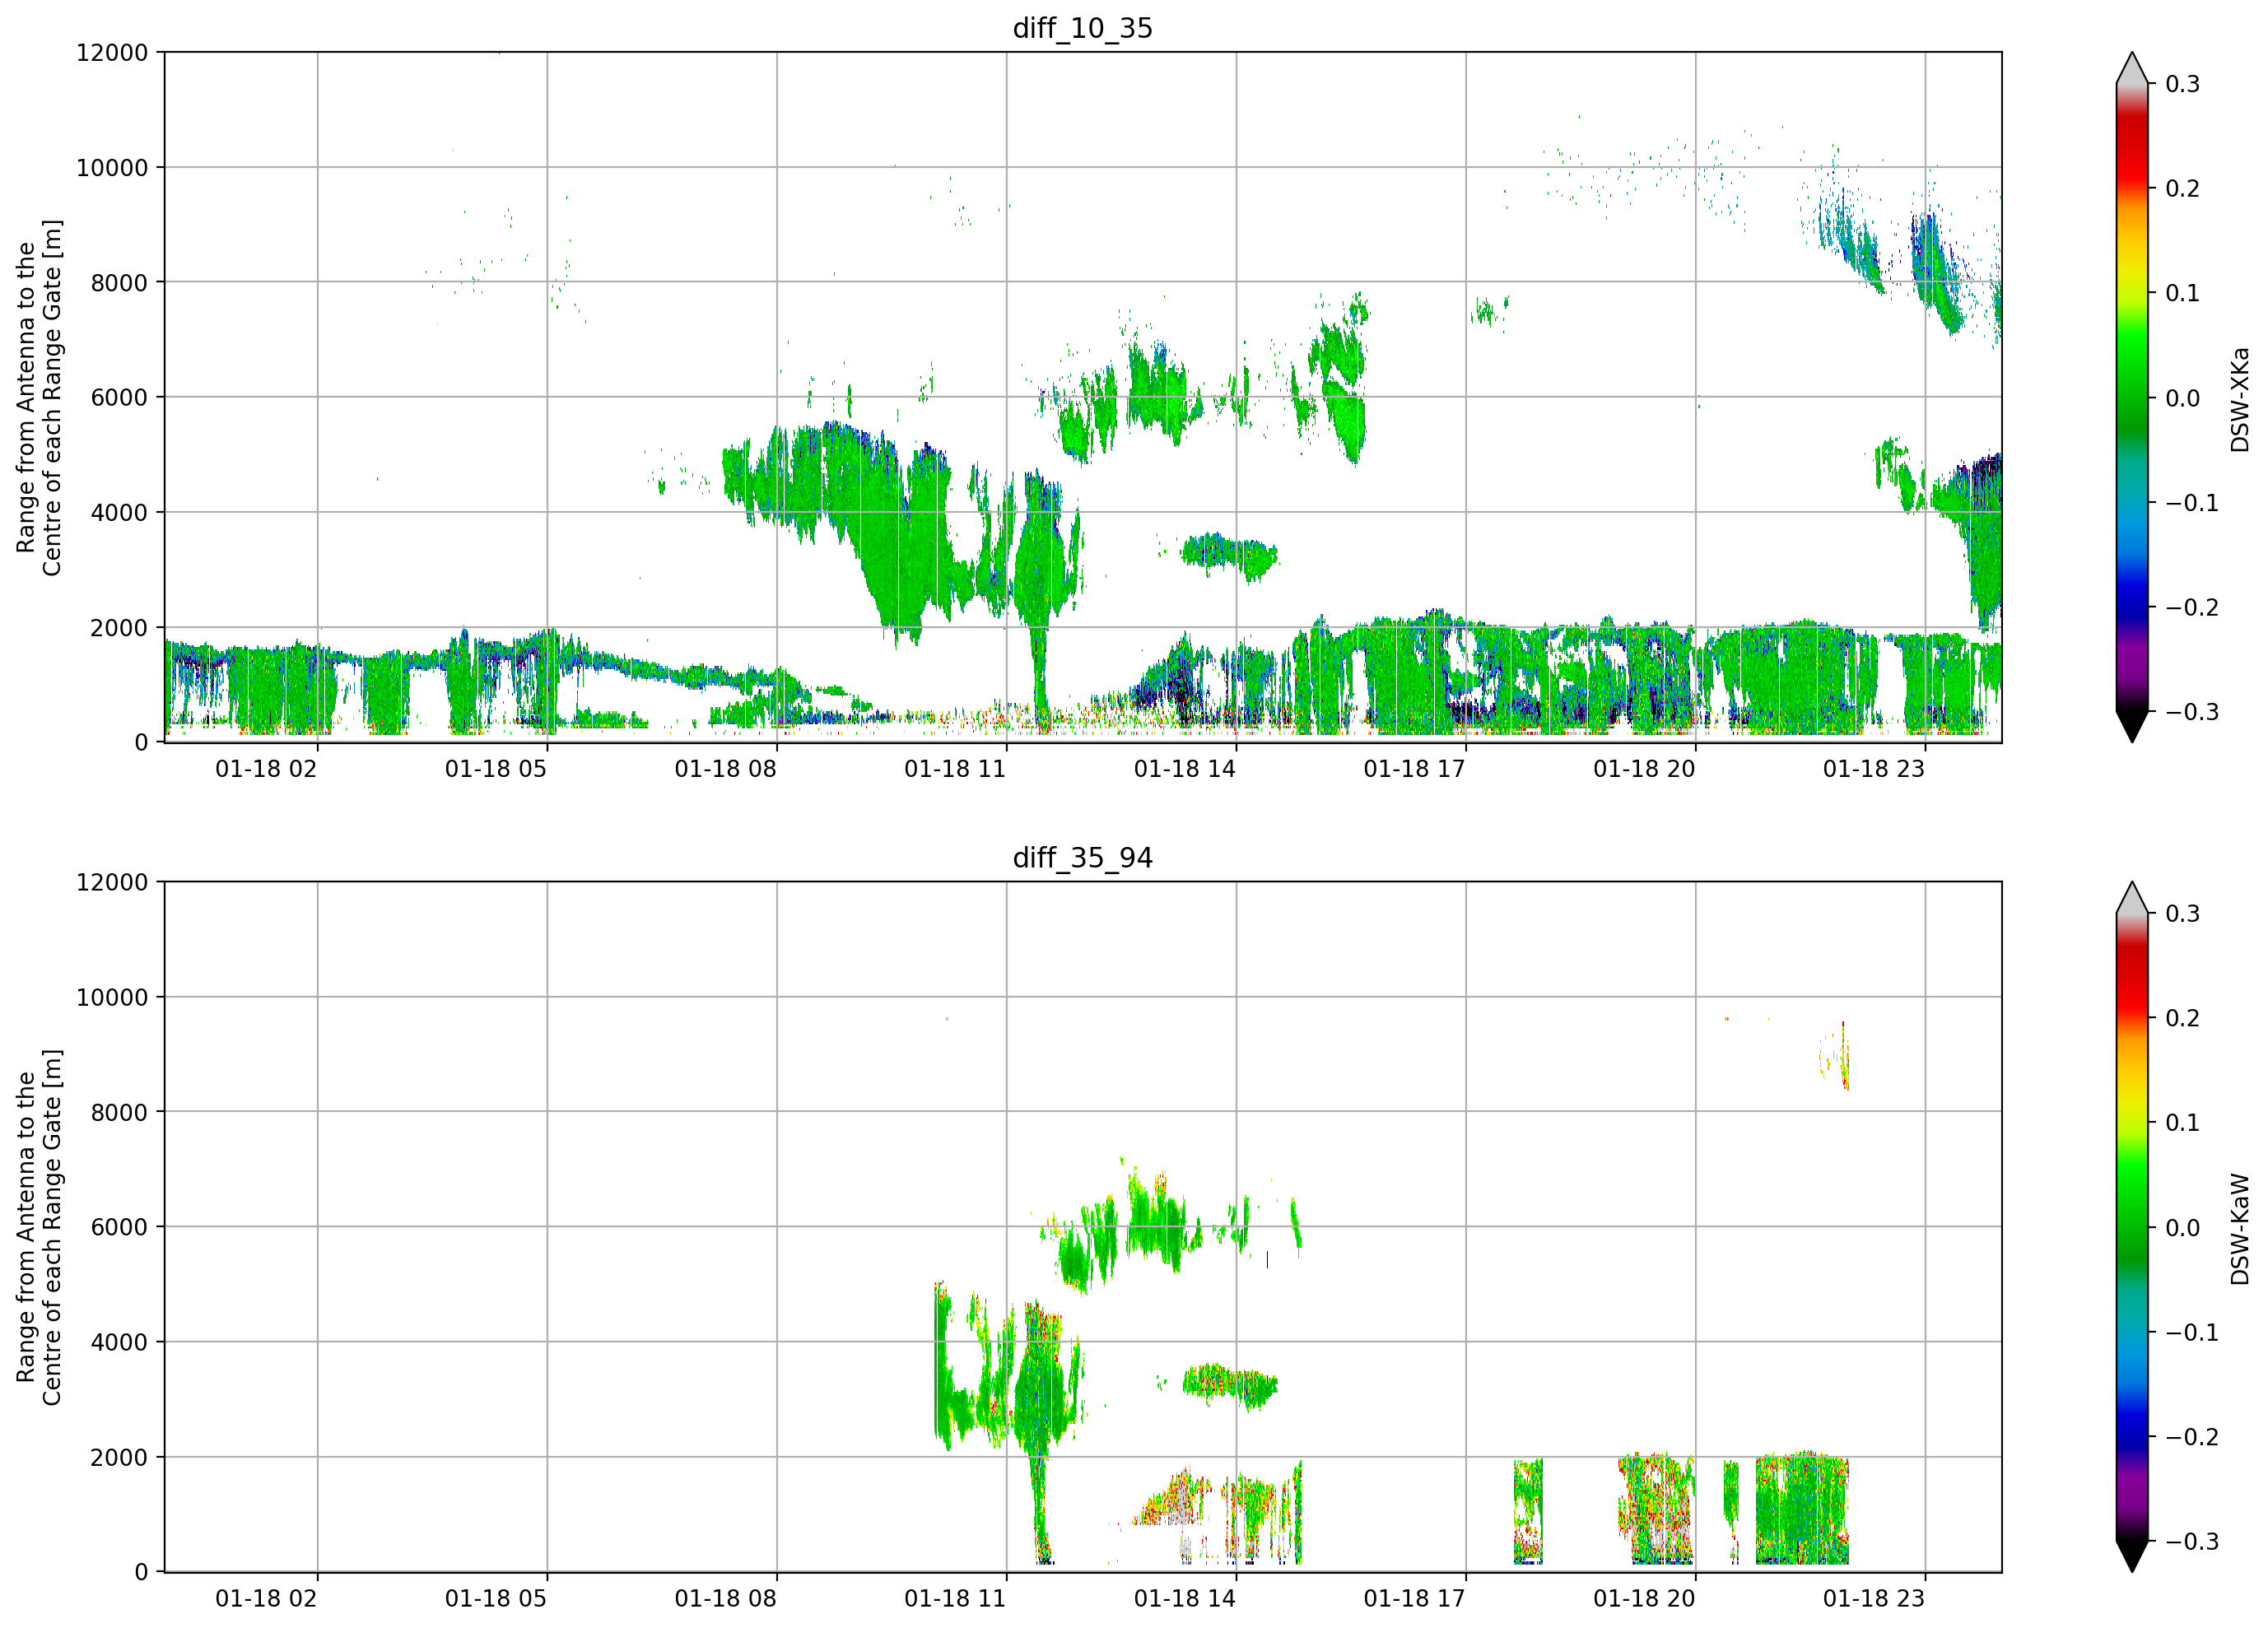Click the 01-18 17 time tick under diff_35_94
The width and height of the screenshot is (2268, 1628).
point(1414,1598)
